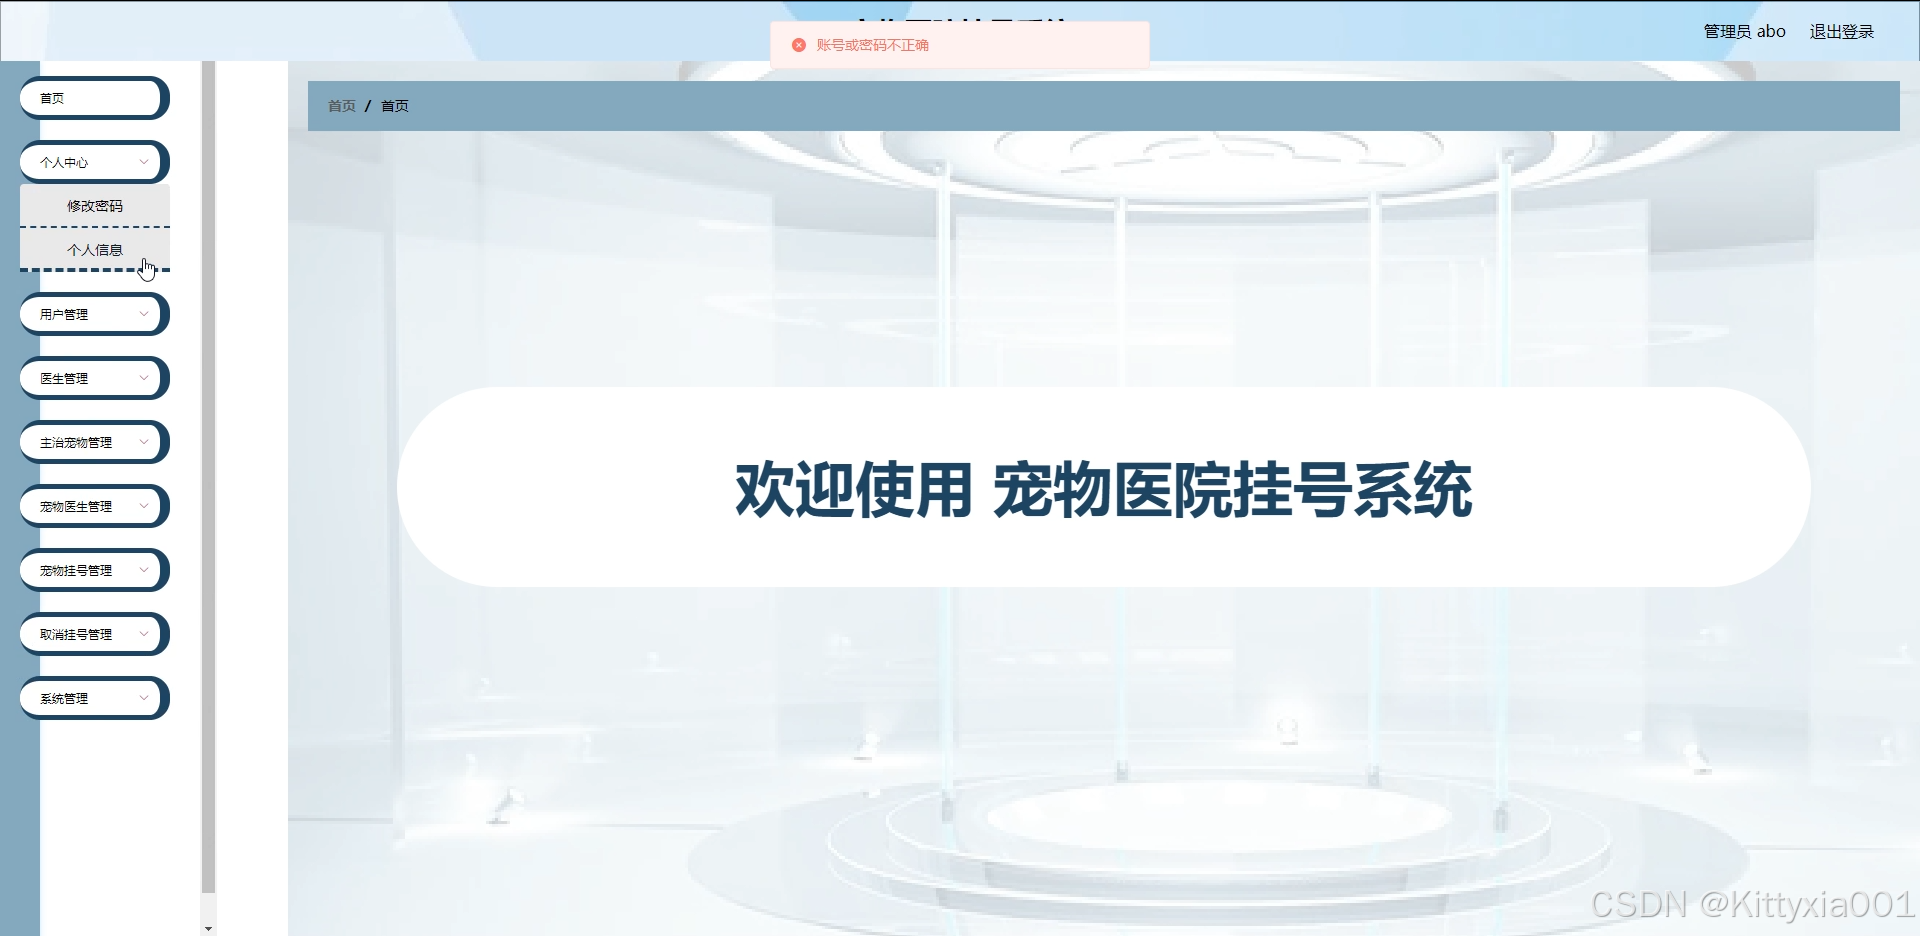Click the first 首页 breadcrumb link

(x=342, y=106)
